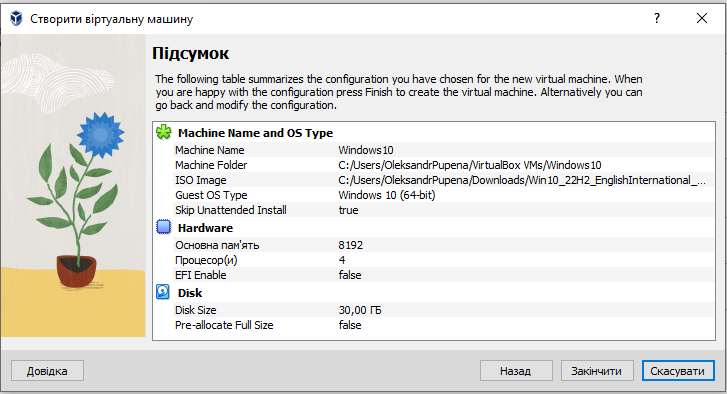Click the Довідка help button
The height and width of the screenshot is (394, 727).
(47, 371)
